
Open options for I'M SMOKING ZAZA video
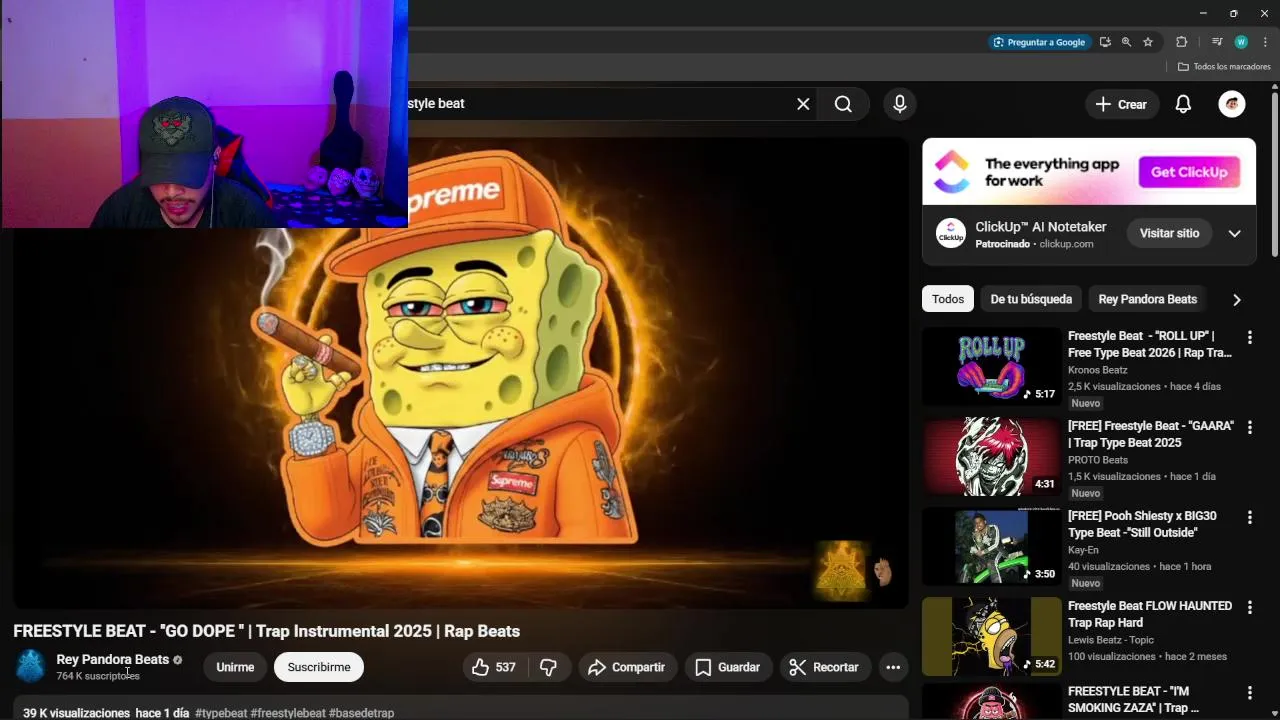click(1249, 693)
